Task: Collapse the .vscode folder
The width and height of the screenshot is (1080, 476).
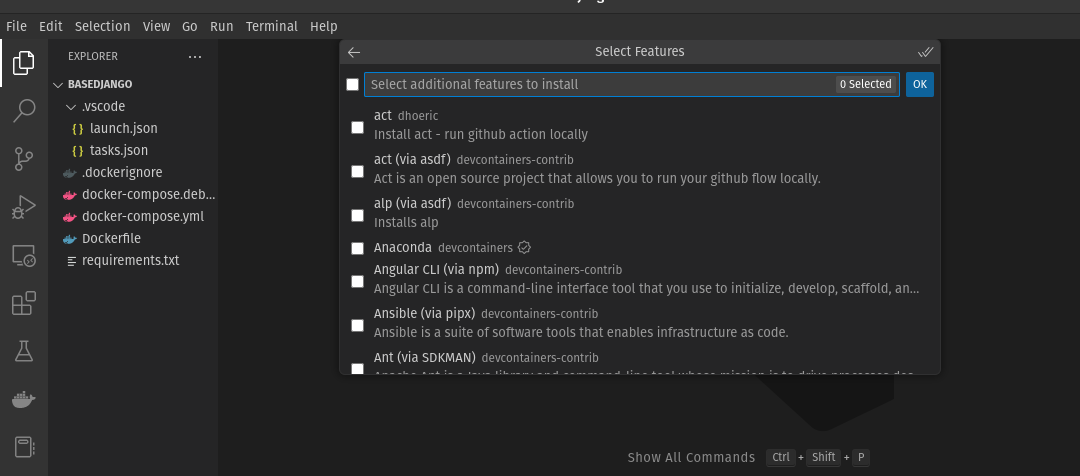Action: pos(70,107)
